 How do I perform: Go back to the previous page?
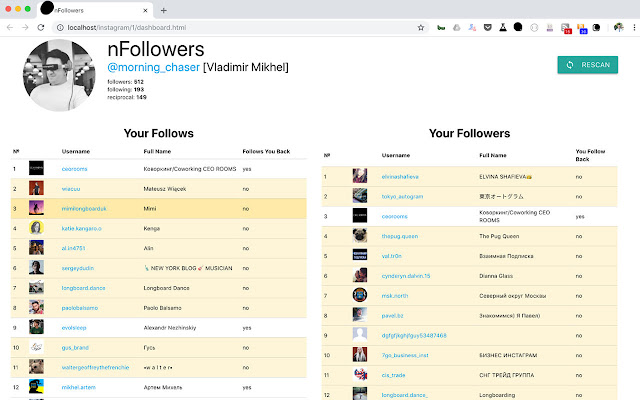pos(10,27)
